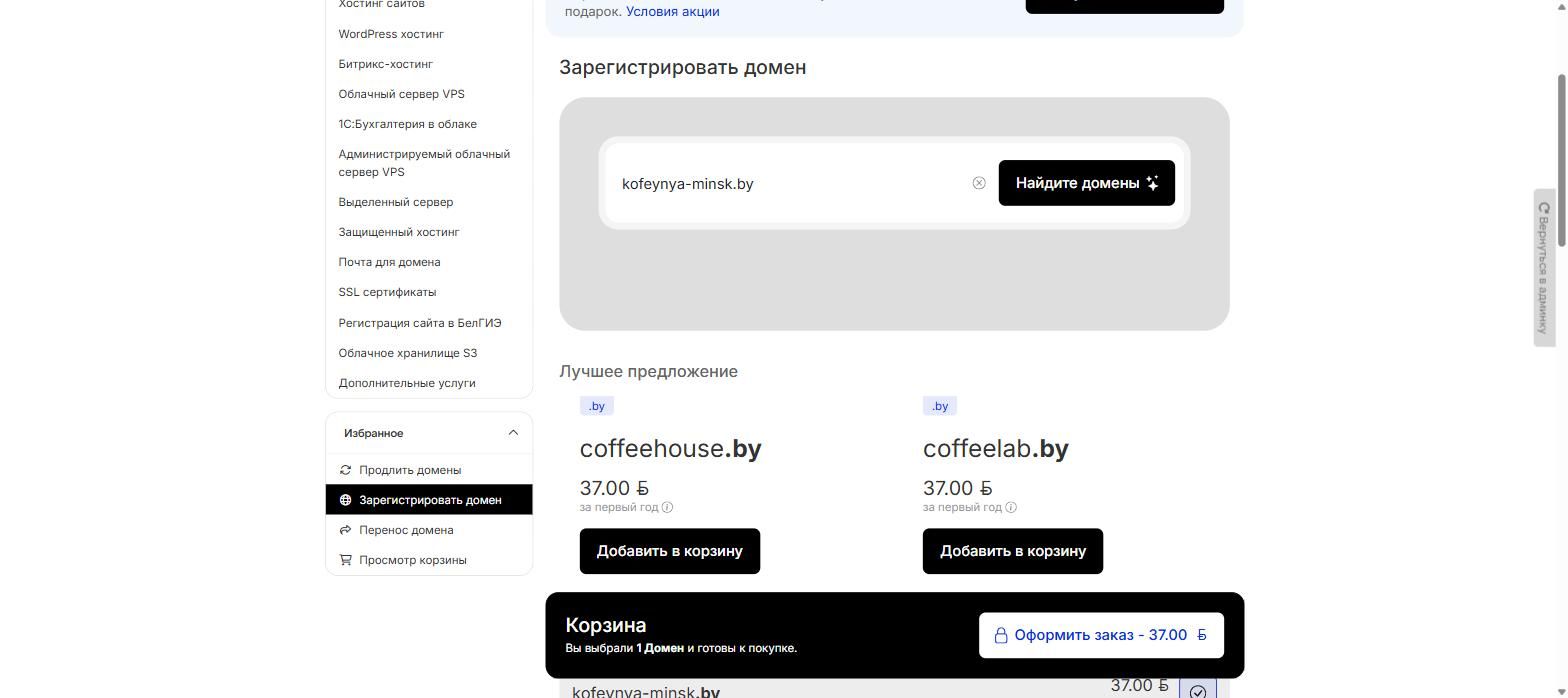
Task: Open Хостинг сайтов in the sidebar
Action: tap(382, 4)
